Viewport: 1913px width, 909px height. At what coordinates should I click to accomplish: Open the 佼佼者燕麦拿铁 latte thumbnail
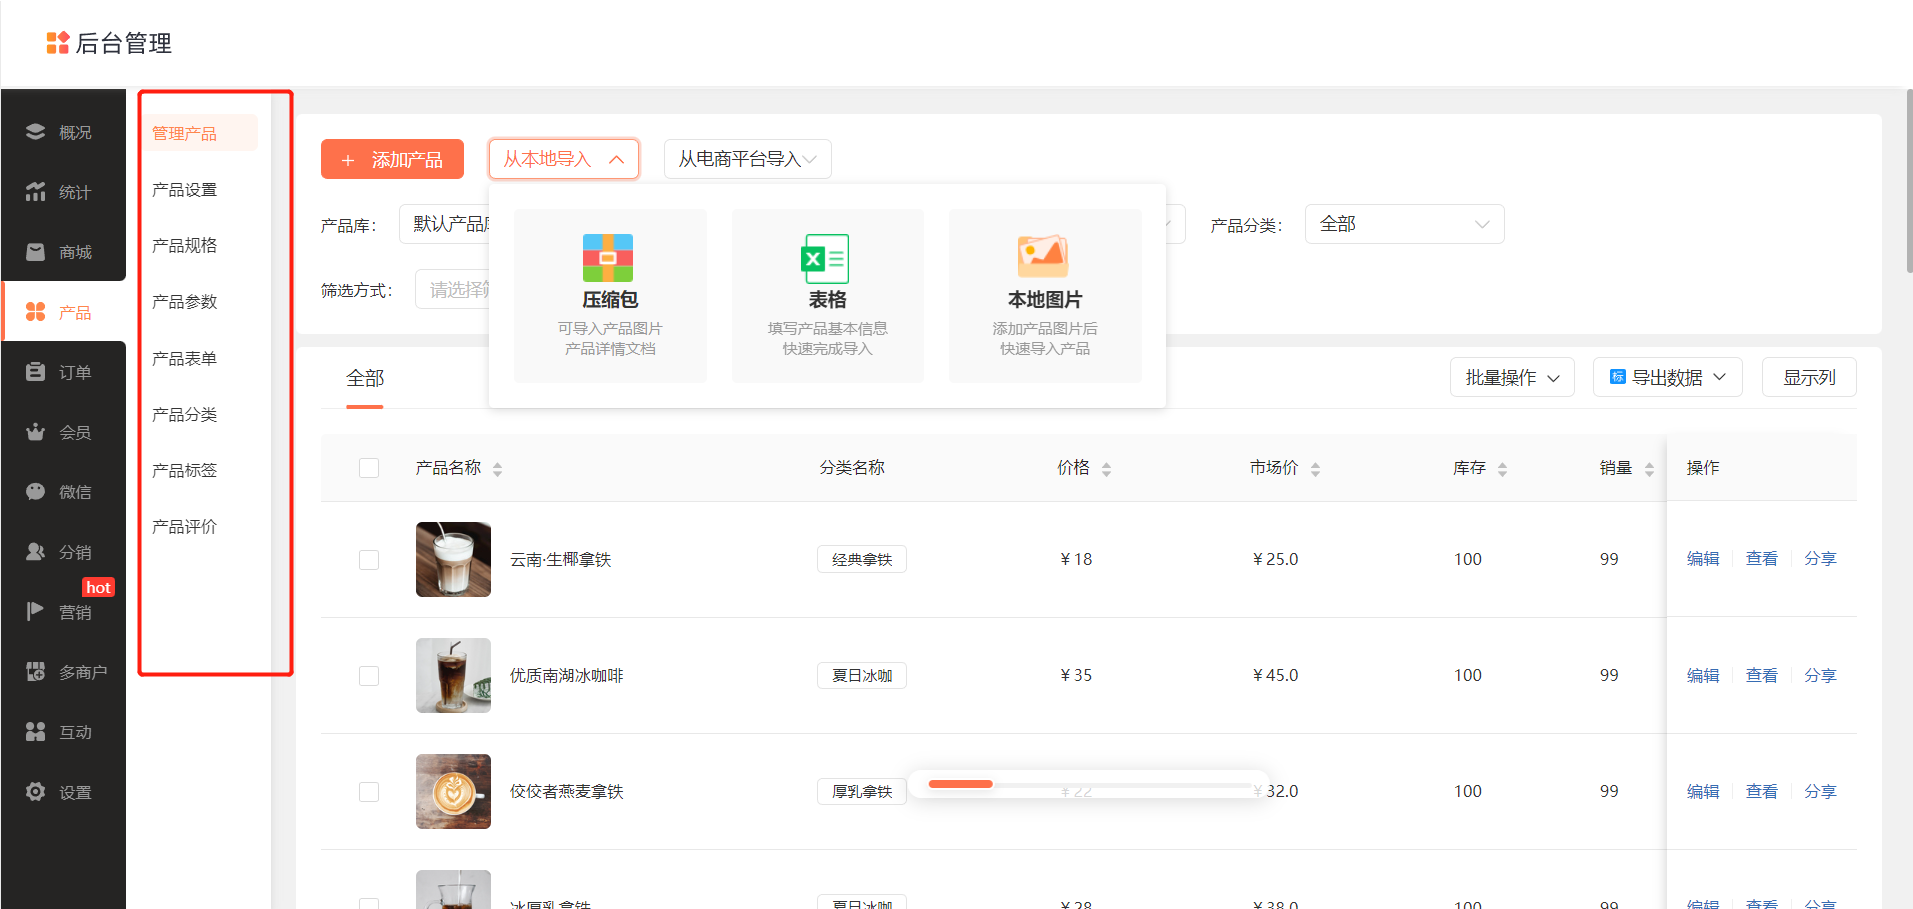point(453,791)
